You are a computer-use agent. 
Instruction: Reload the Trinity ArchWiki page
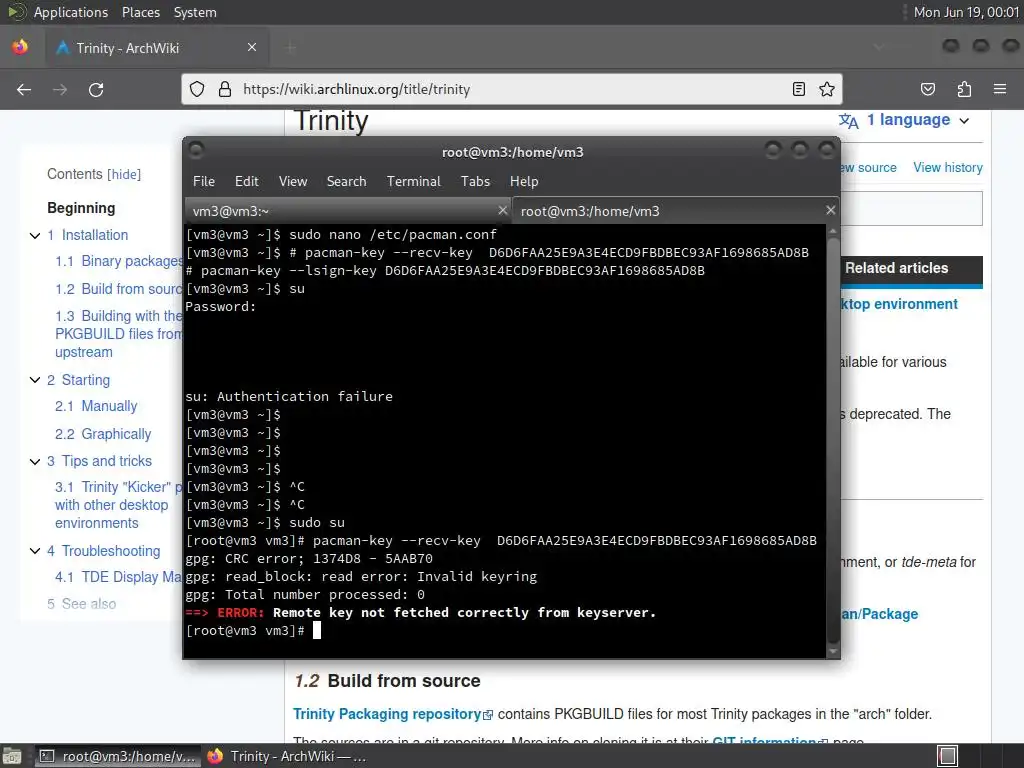click(x=96, y=89)
